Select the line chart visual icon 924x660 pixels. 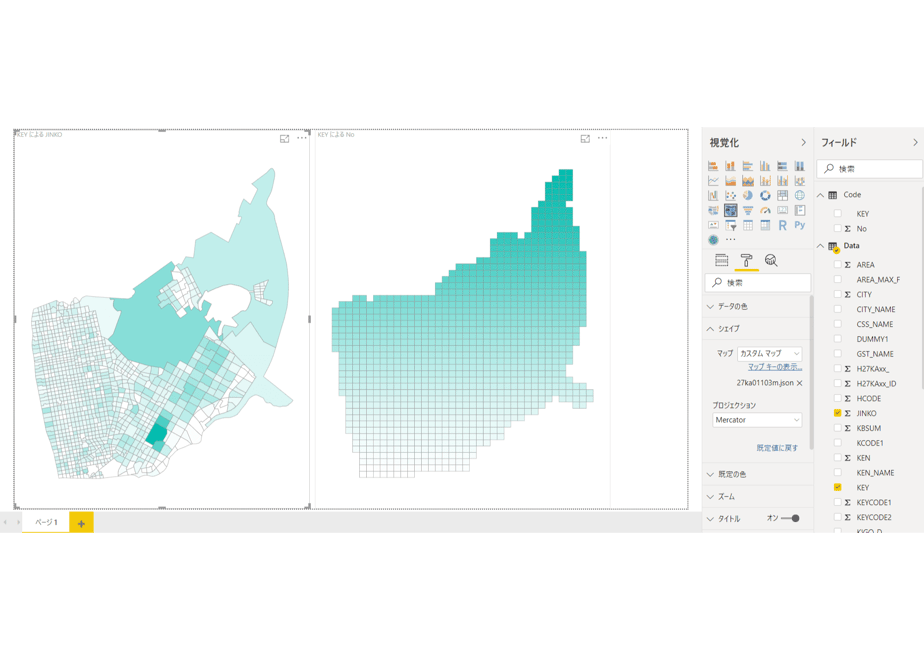713,181
